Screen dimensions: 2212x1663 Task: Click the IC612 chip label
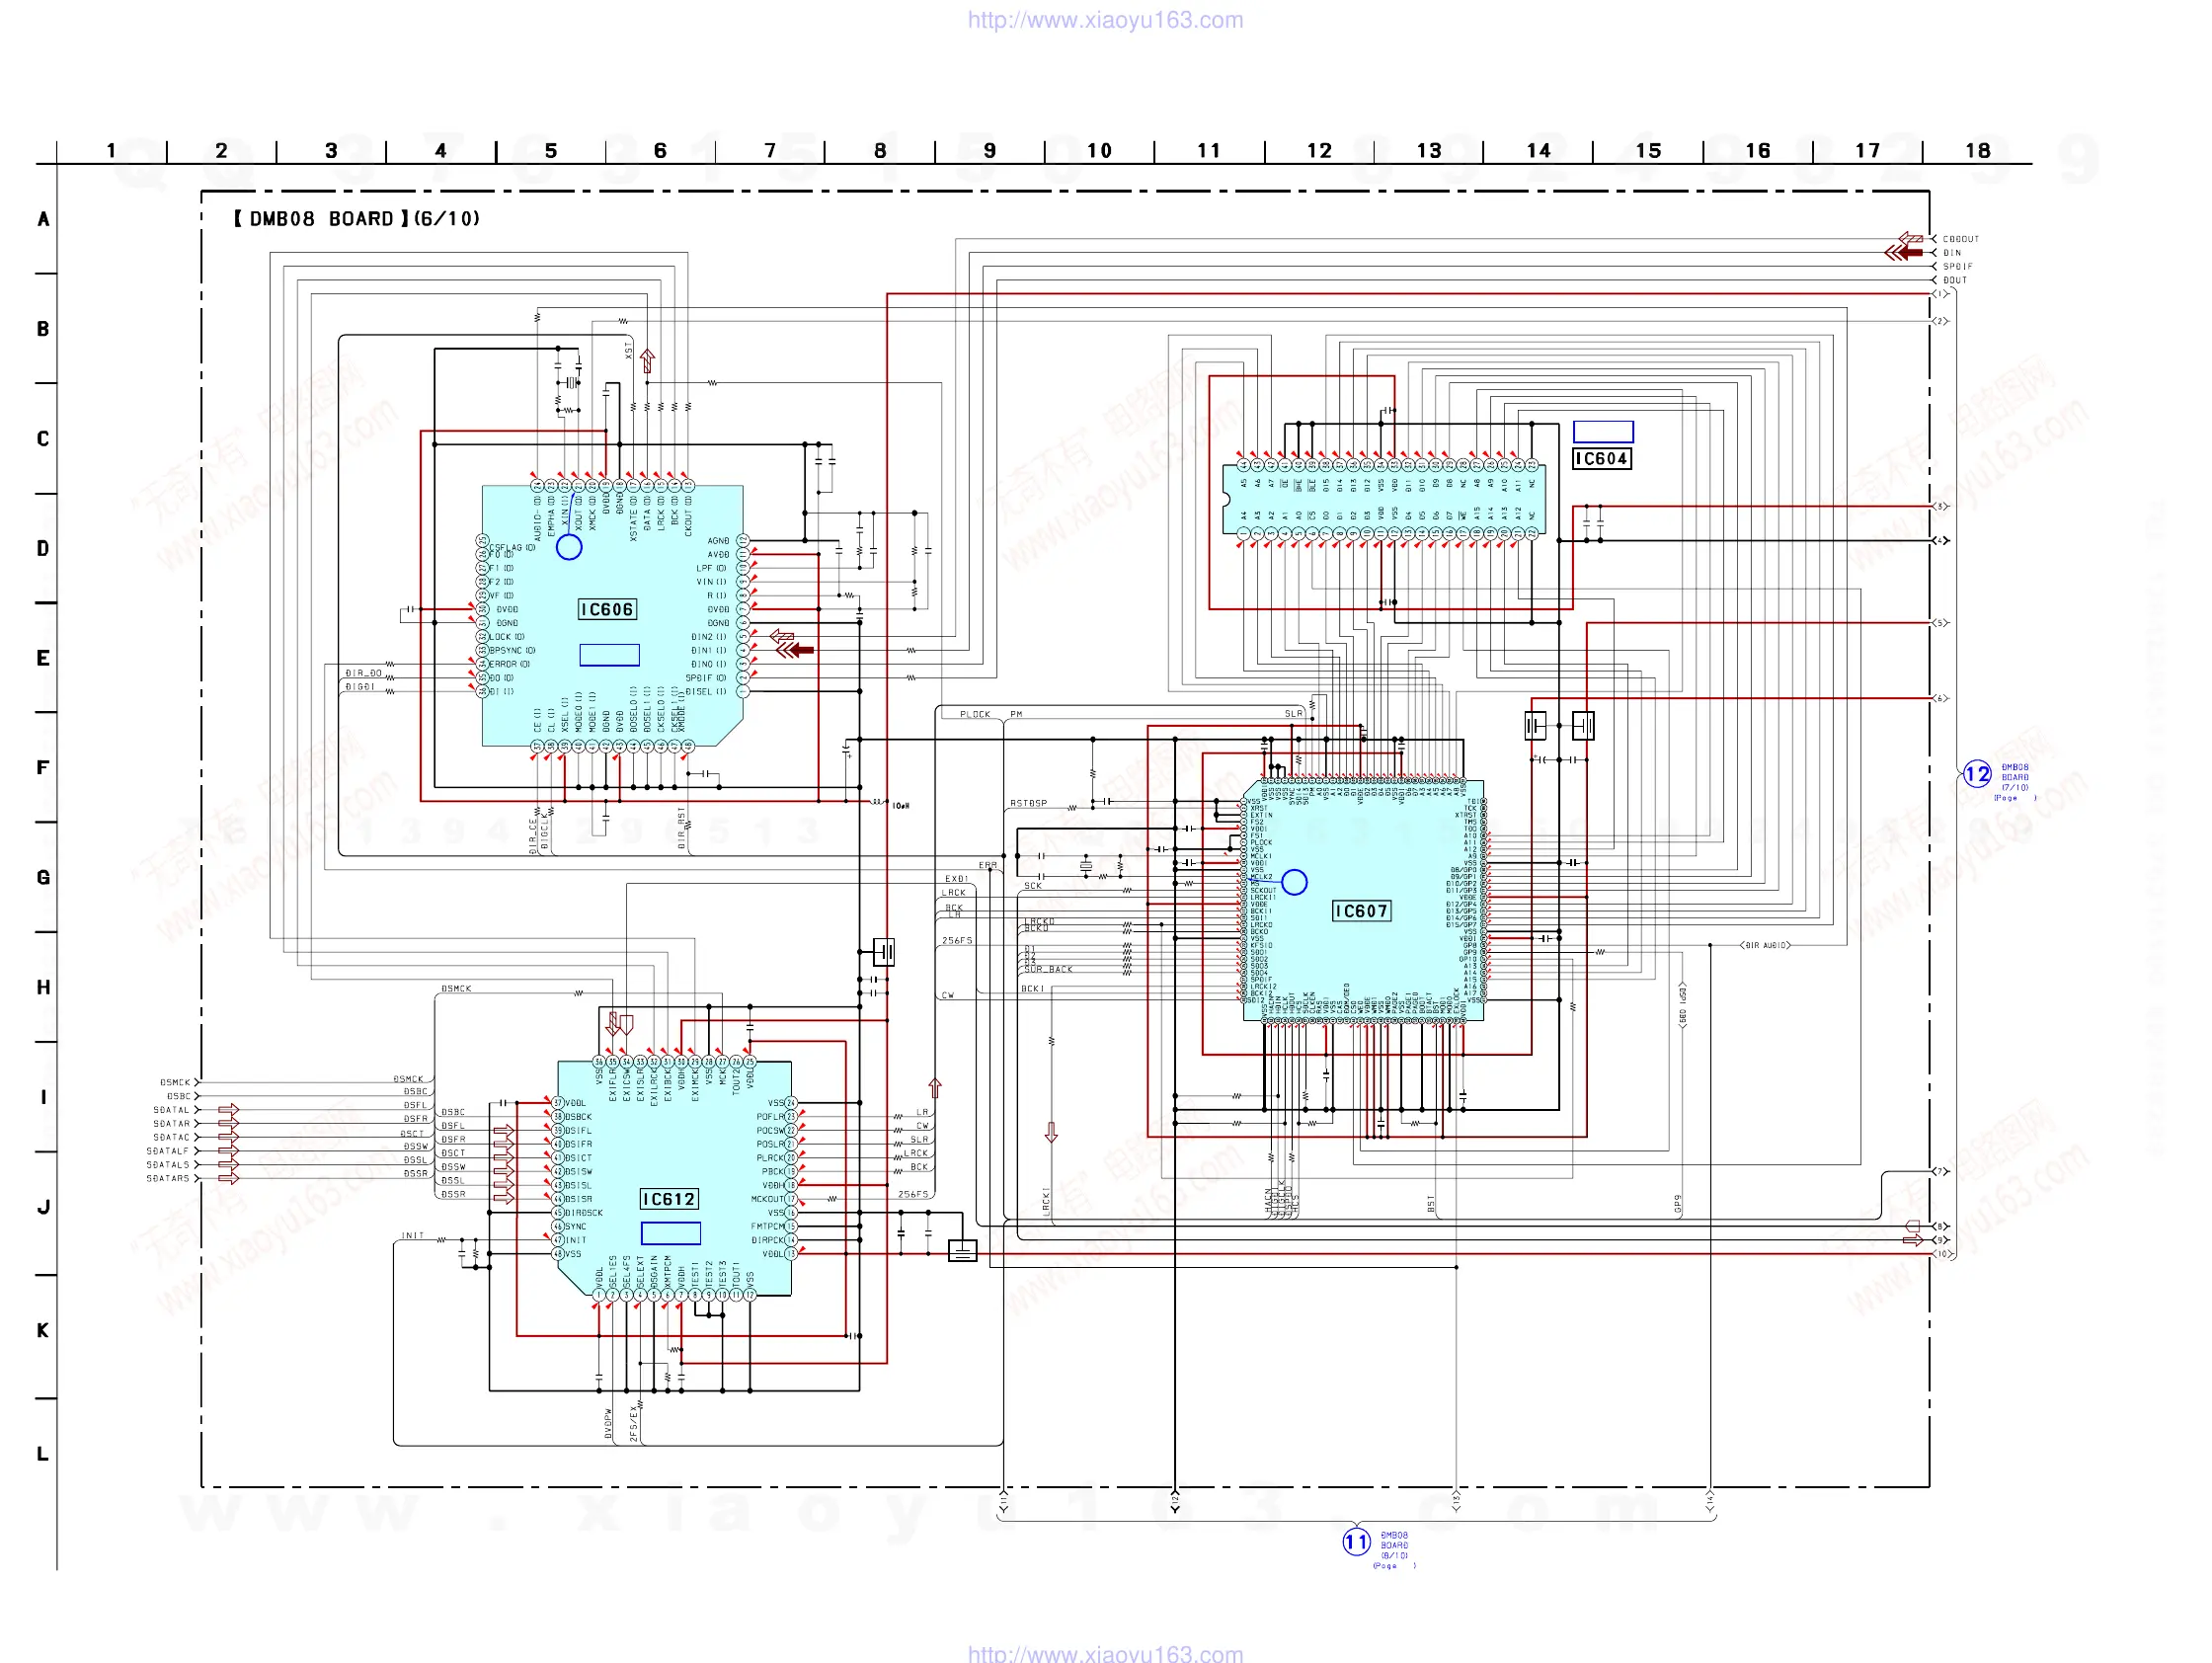[x=669, y=1199]
